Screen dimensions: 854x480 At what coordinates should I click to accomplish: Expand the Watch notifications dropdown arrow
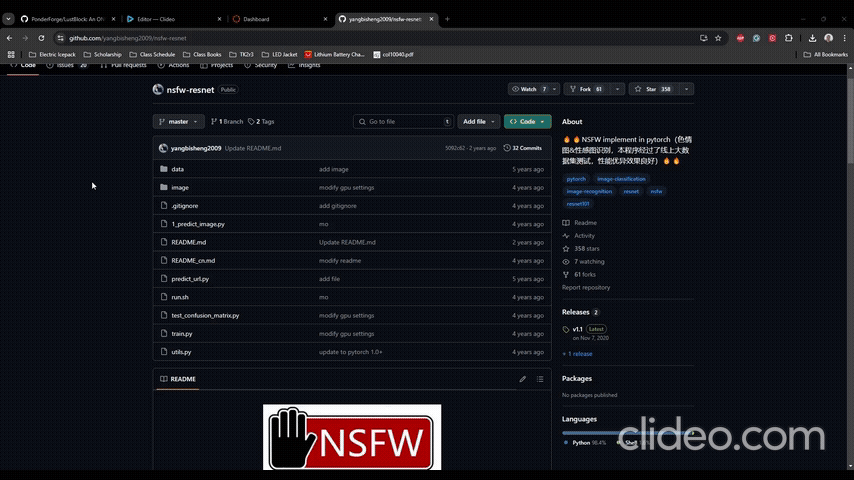pyautogui.click(x=554, y=89)
